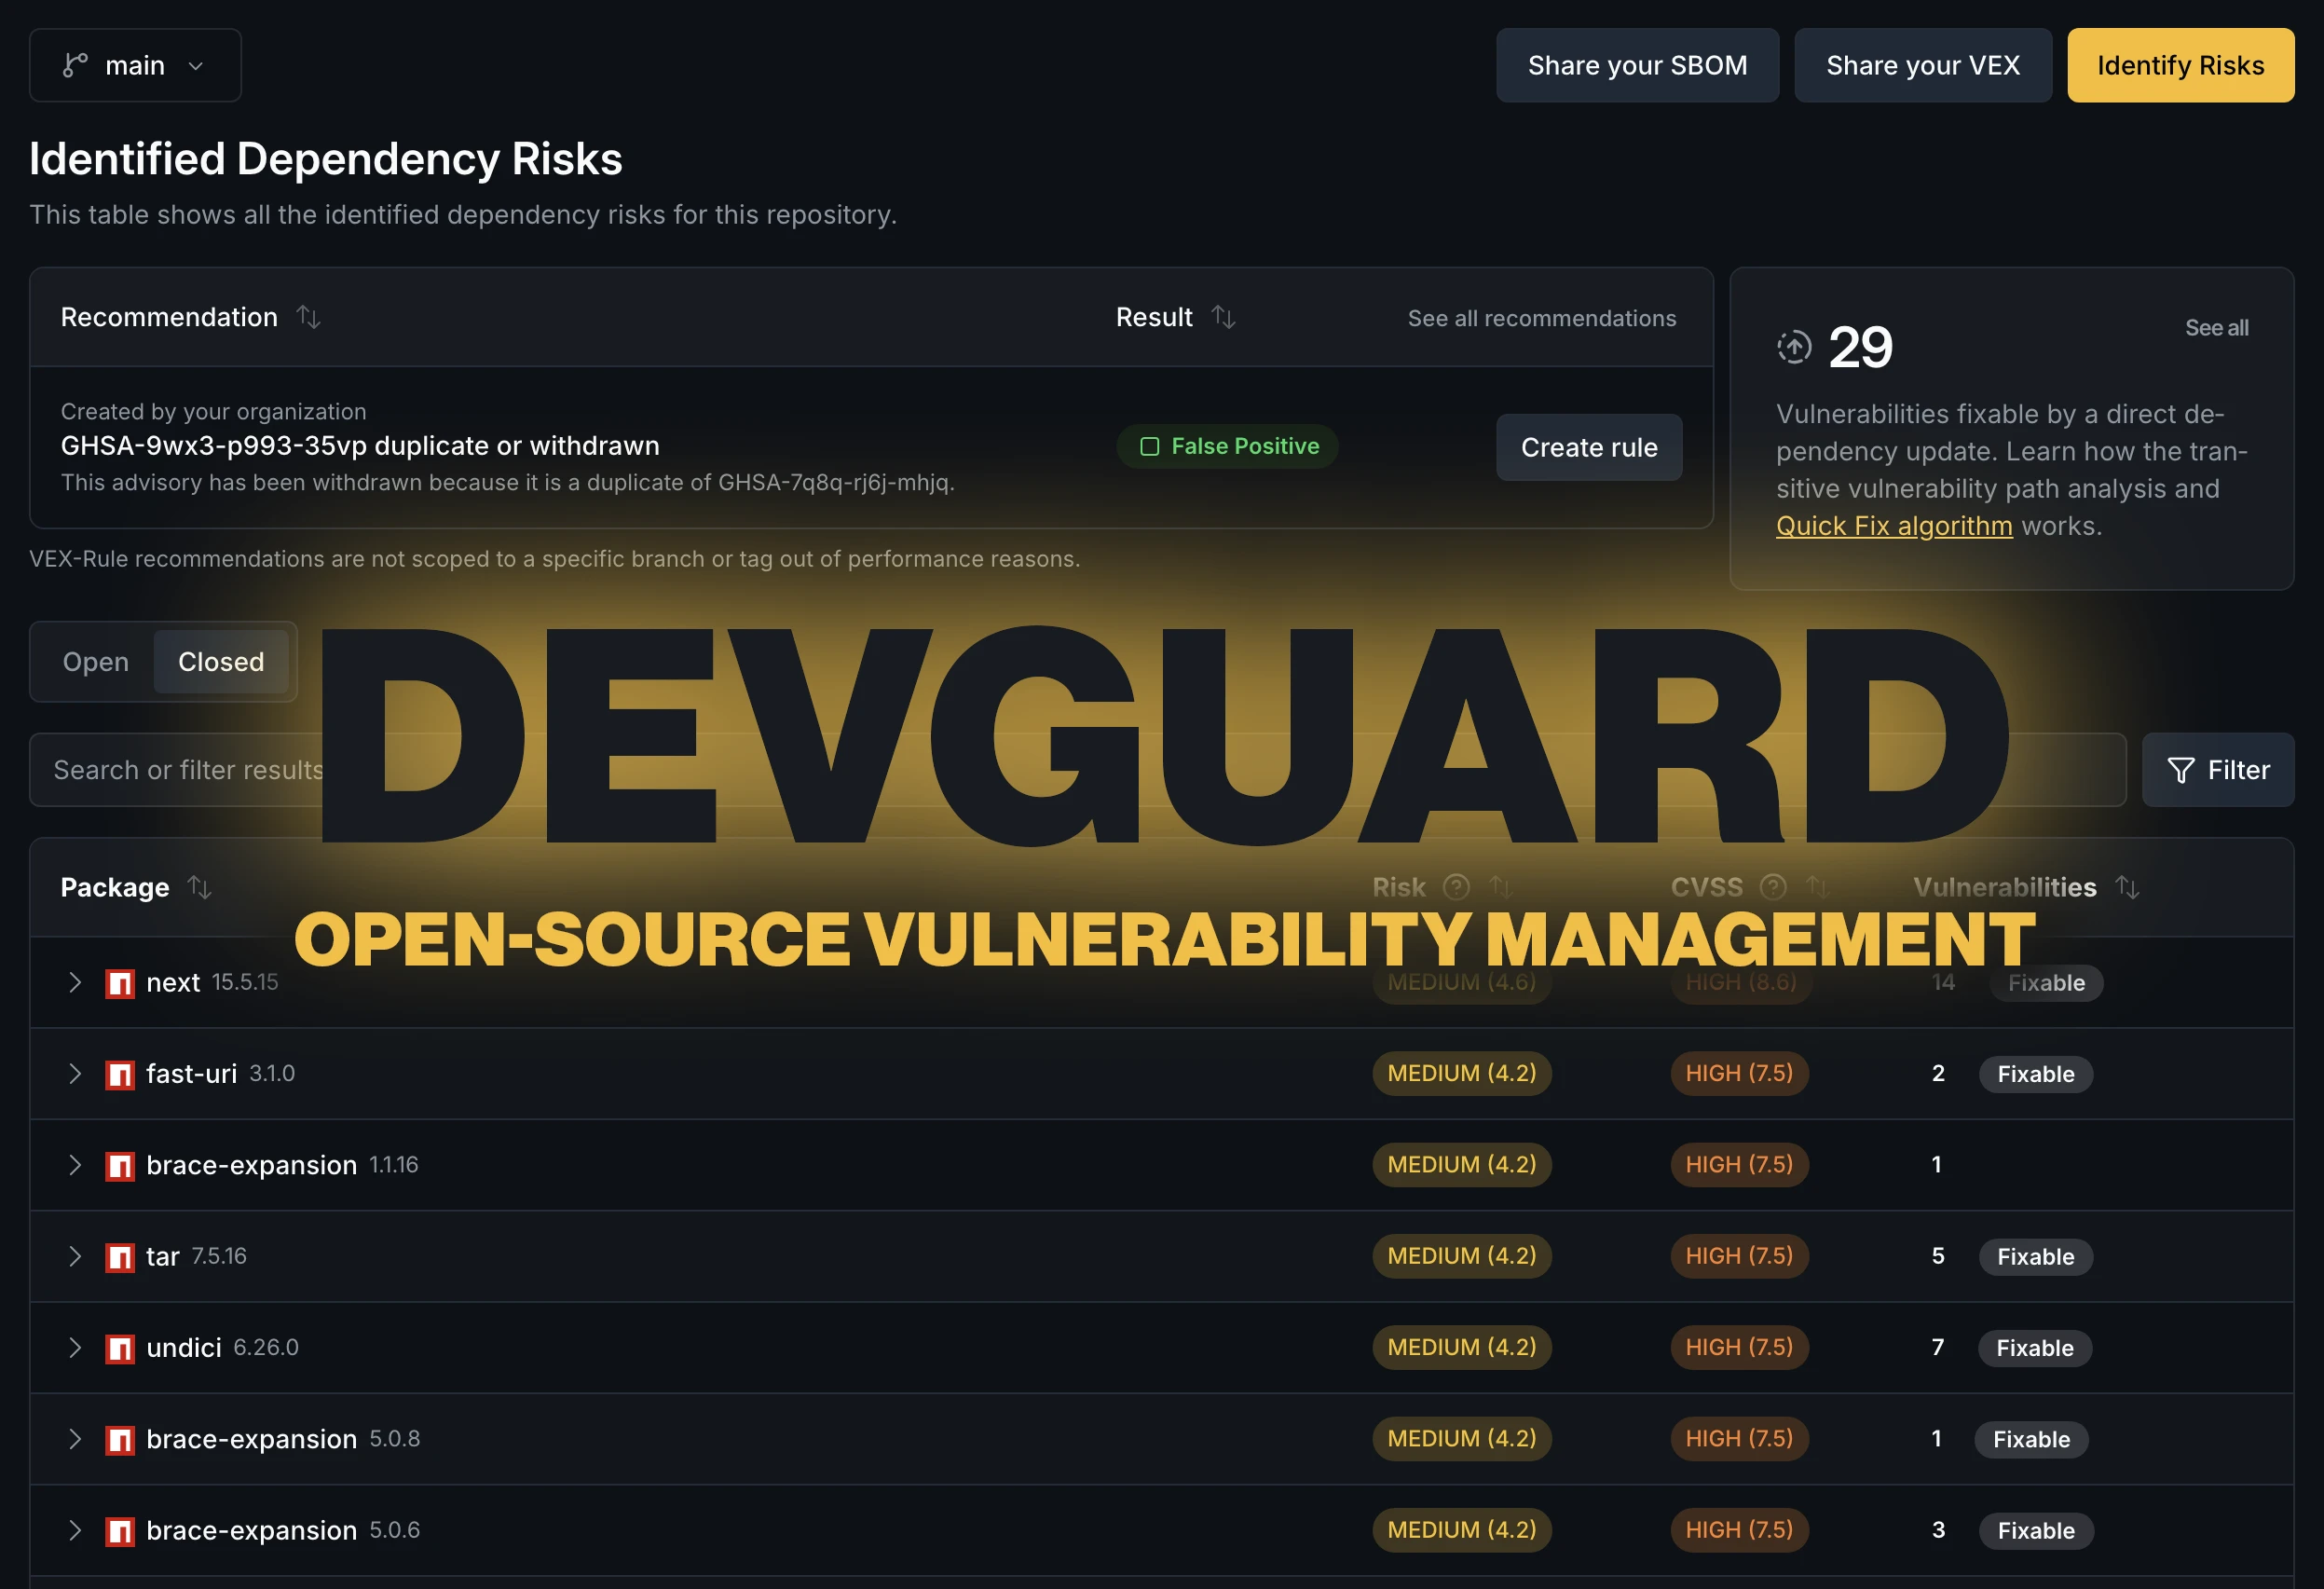The height and width of the screenshot is (1589, 2324).
Task: Click the Fixable badge in fast-uri row
Action: 2035,1074
